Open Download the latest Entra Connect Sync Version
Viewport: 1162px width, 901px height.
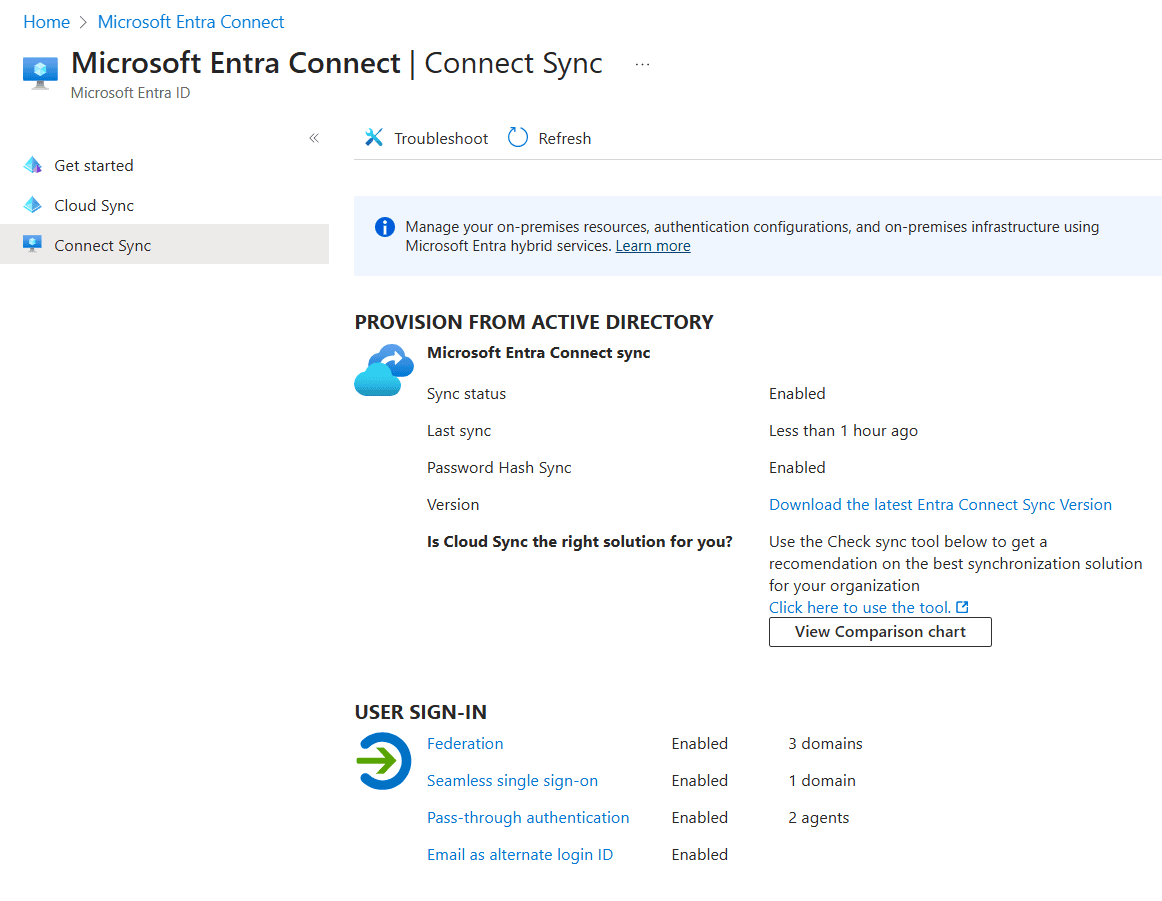940,505
